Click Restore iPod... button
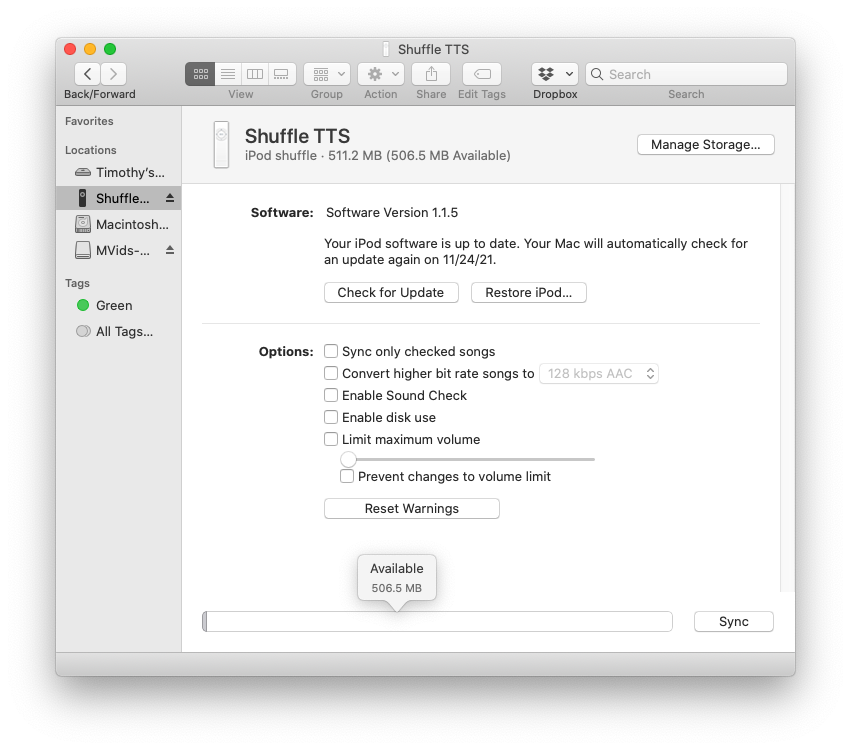The width and height of the screenshot is (851, 750). click(x=529, y=293)
